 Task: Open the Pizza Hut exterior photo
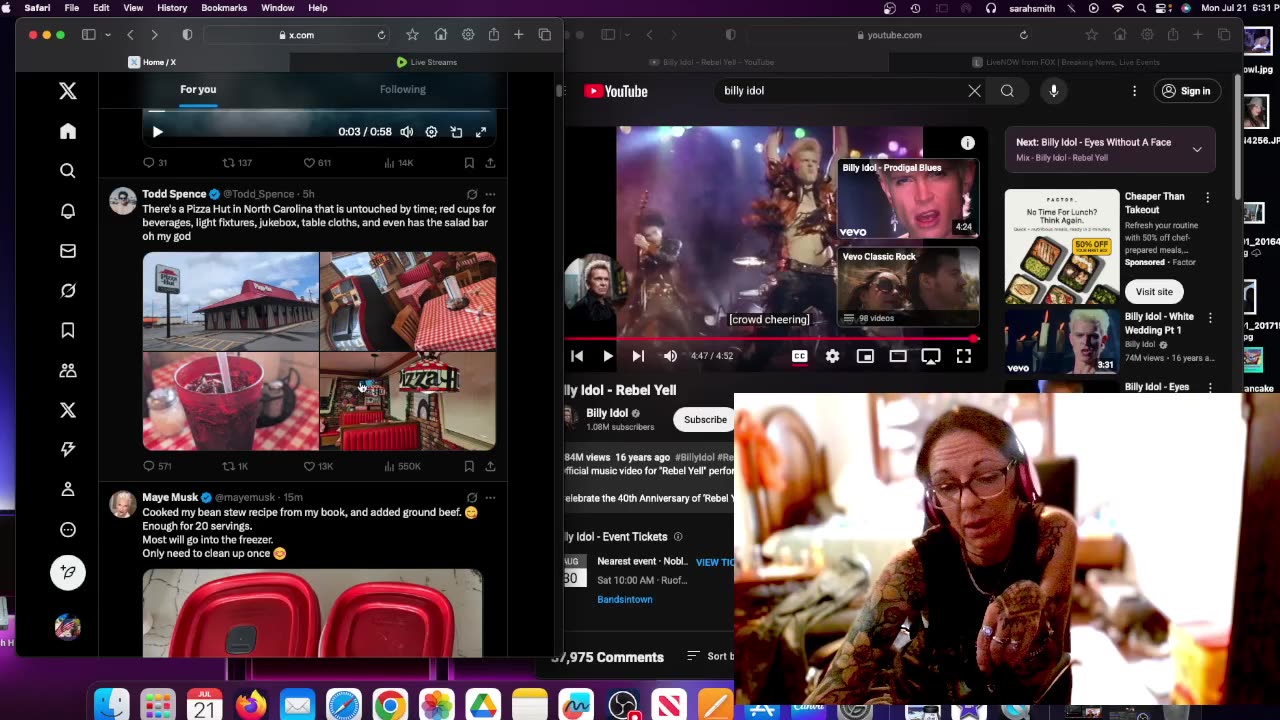pos(230,301)
